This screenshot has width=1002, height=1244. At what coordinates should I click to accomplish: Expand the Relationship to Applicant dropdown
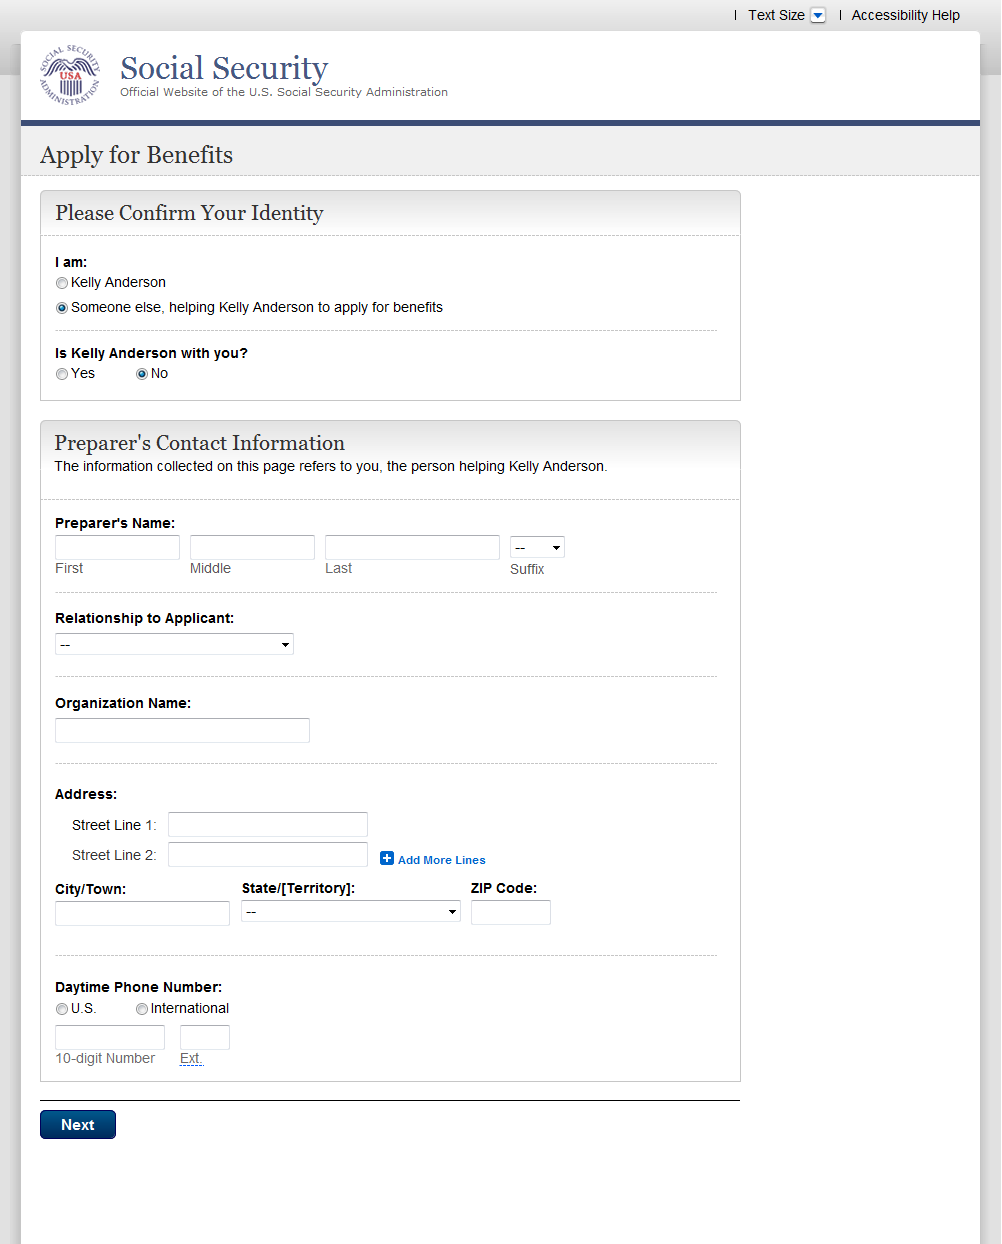(174, 644)
